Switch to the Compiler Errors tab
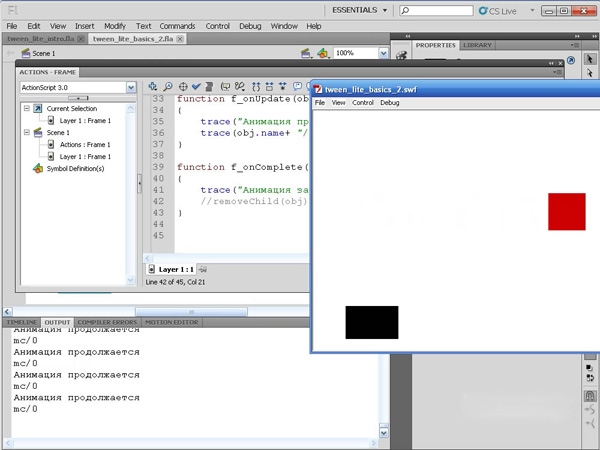This screenshot has width=600, height=450. click(x=106, y=322)
